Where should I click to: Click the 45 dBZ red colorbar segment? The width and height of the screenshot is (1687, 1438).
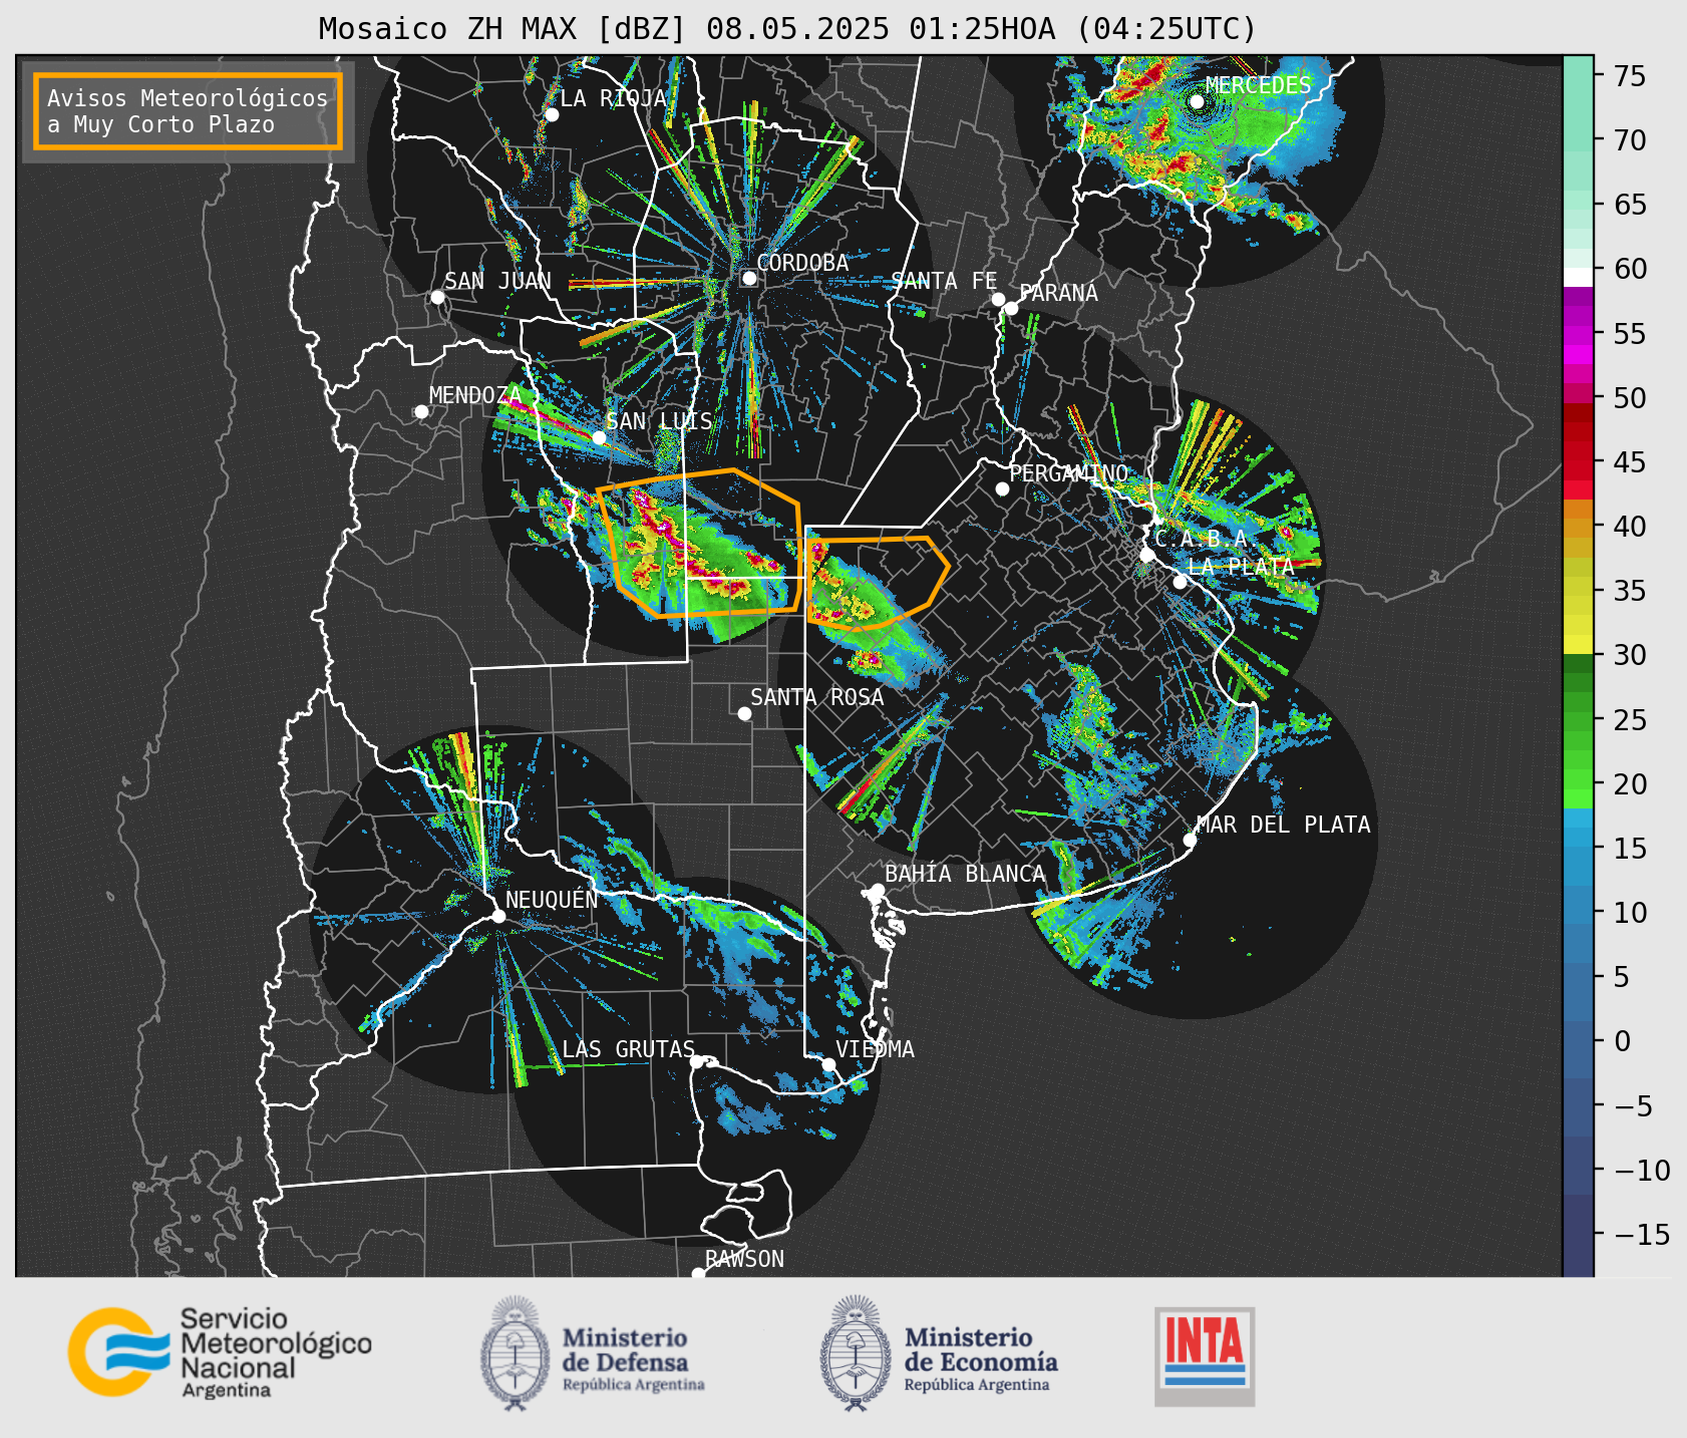1578,470
